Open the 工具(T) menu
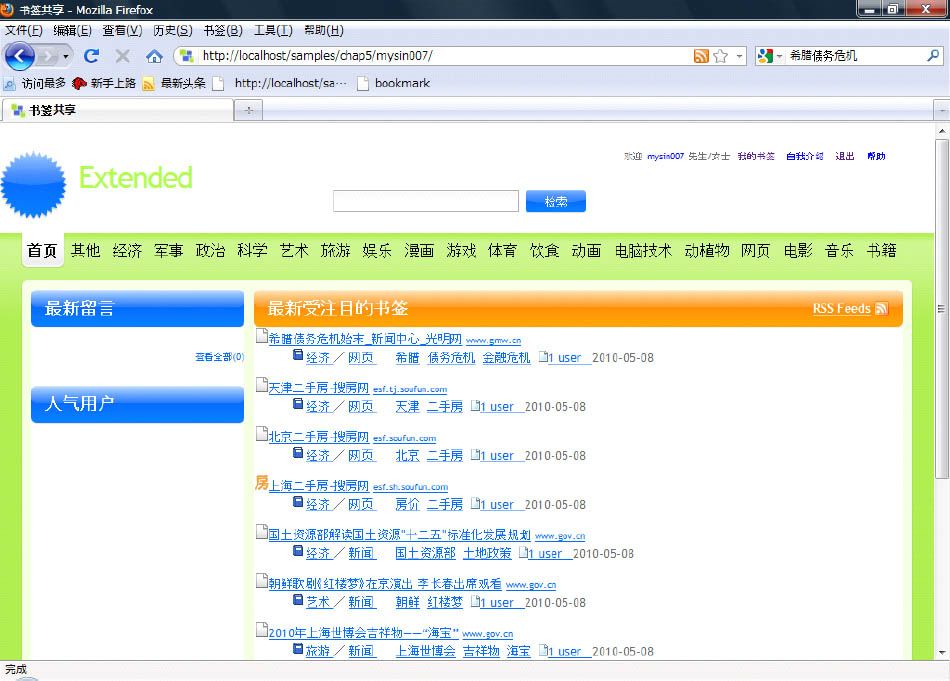Screen dimensions: 950x681 tap(273, 30)
